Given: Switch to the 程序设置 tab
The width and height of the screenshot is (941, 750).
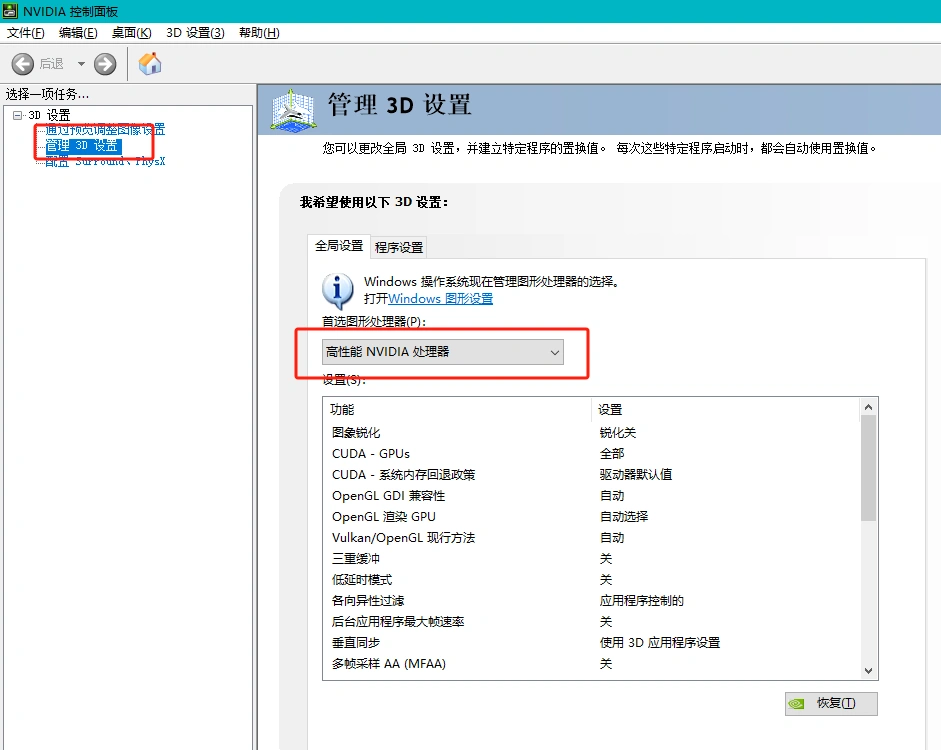Looking at the screenshot, I should [401, 247].
